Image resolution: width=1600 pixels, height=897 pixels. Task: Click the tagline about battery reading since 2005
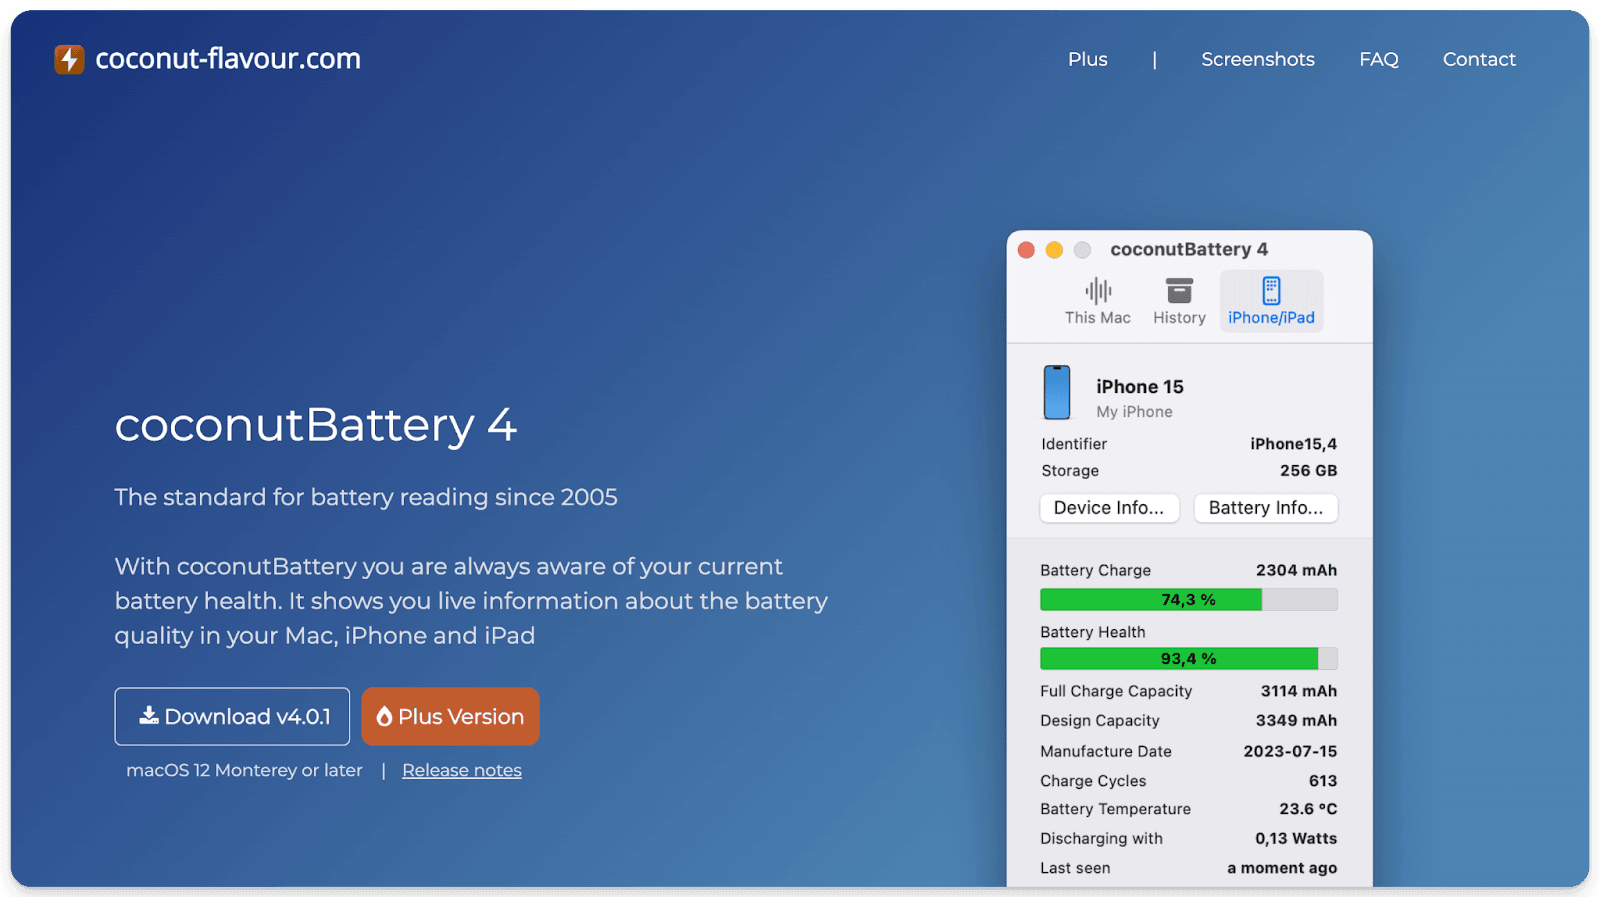(366, 497)
